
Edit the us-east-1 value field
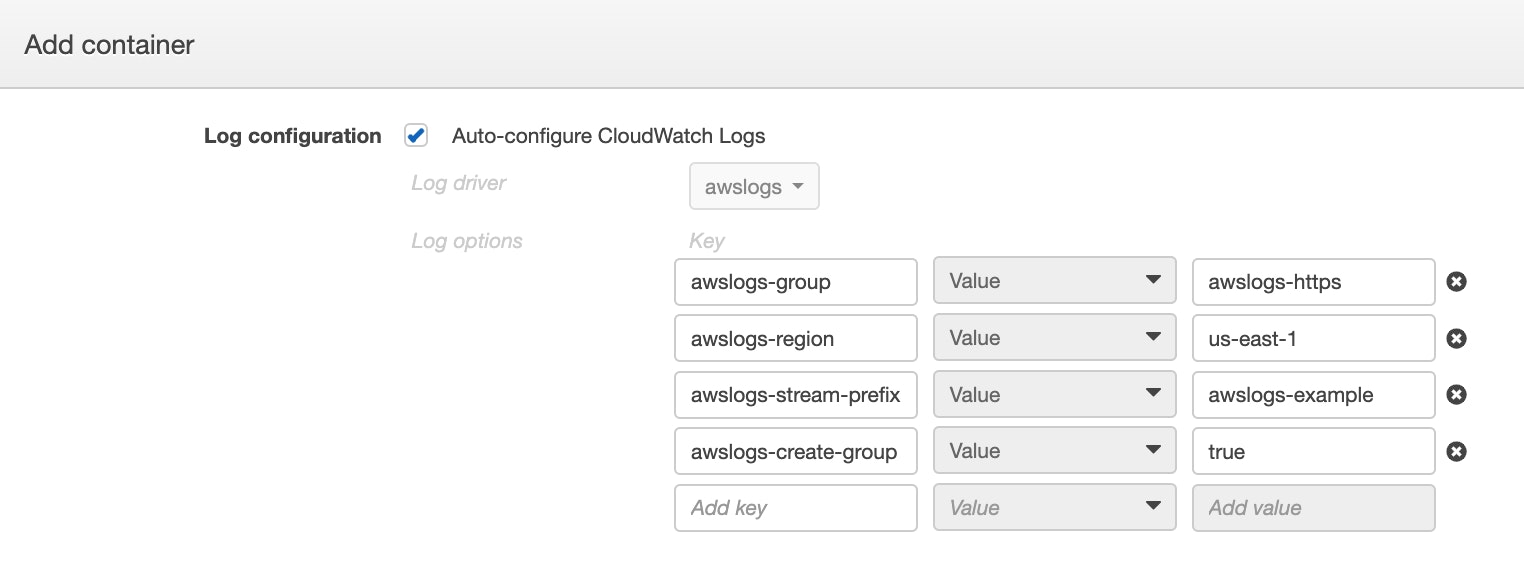(x=1314, y=338)
